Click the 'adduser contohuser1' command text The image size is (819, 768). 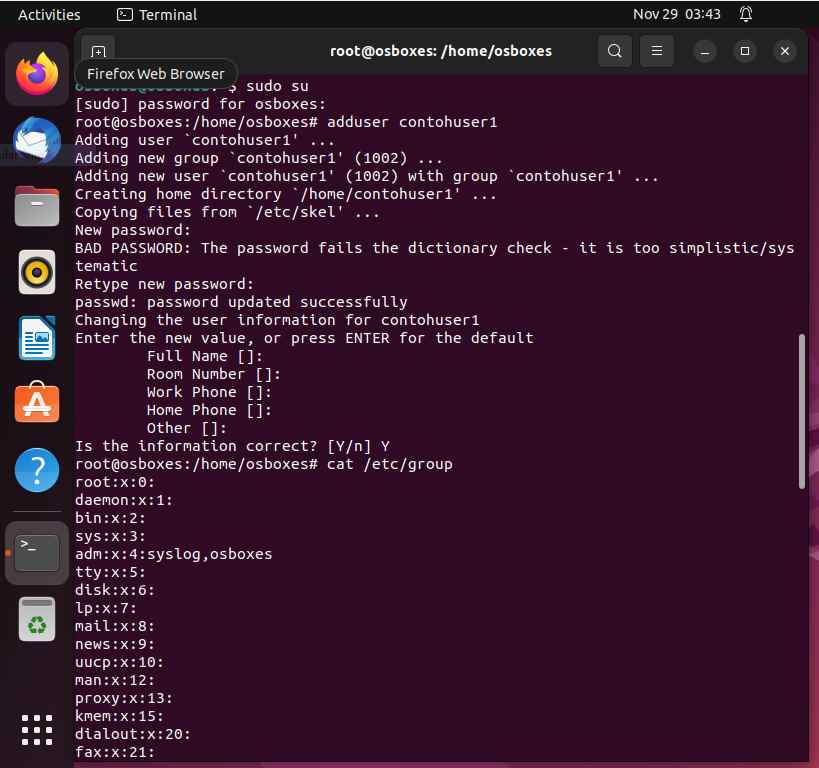pos(412,122)
